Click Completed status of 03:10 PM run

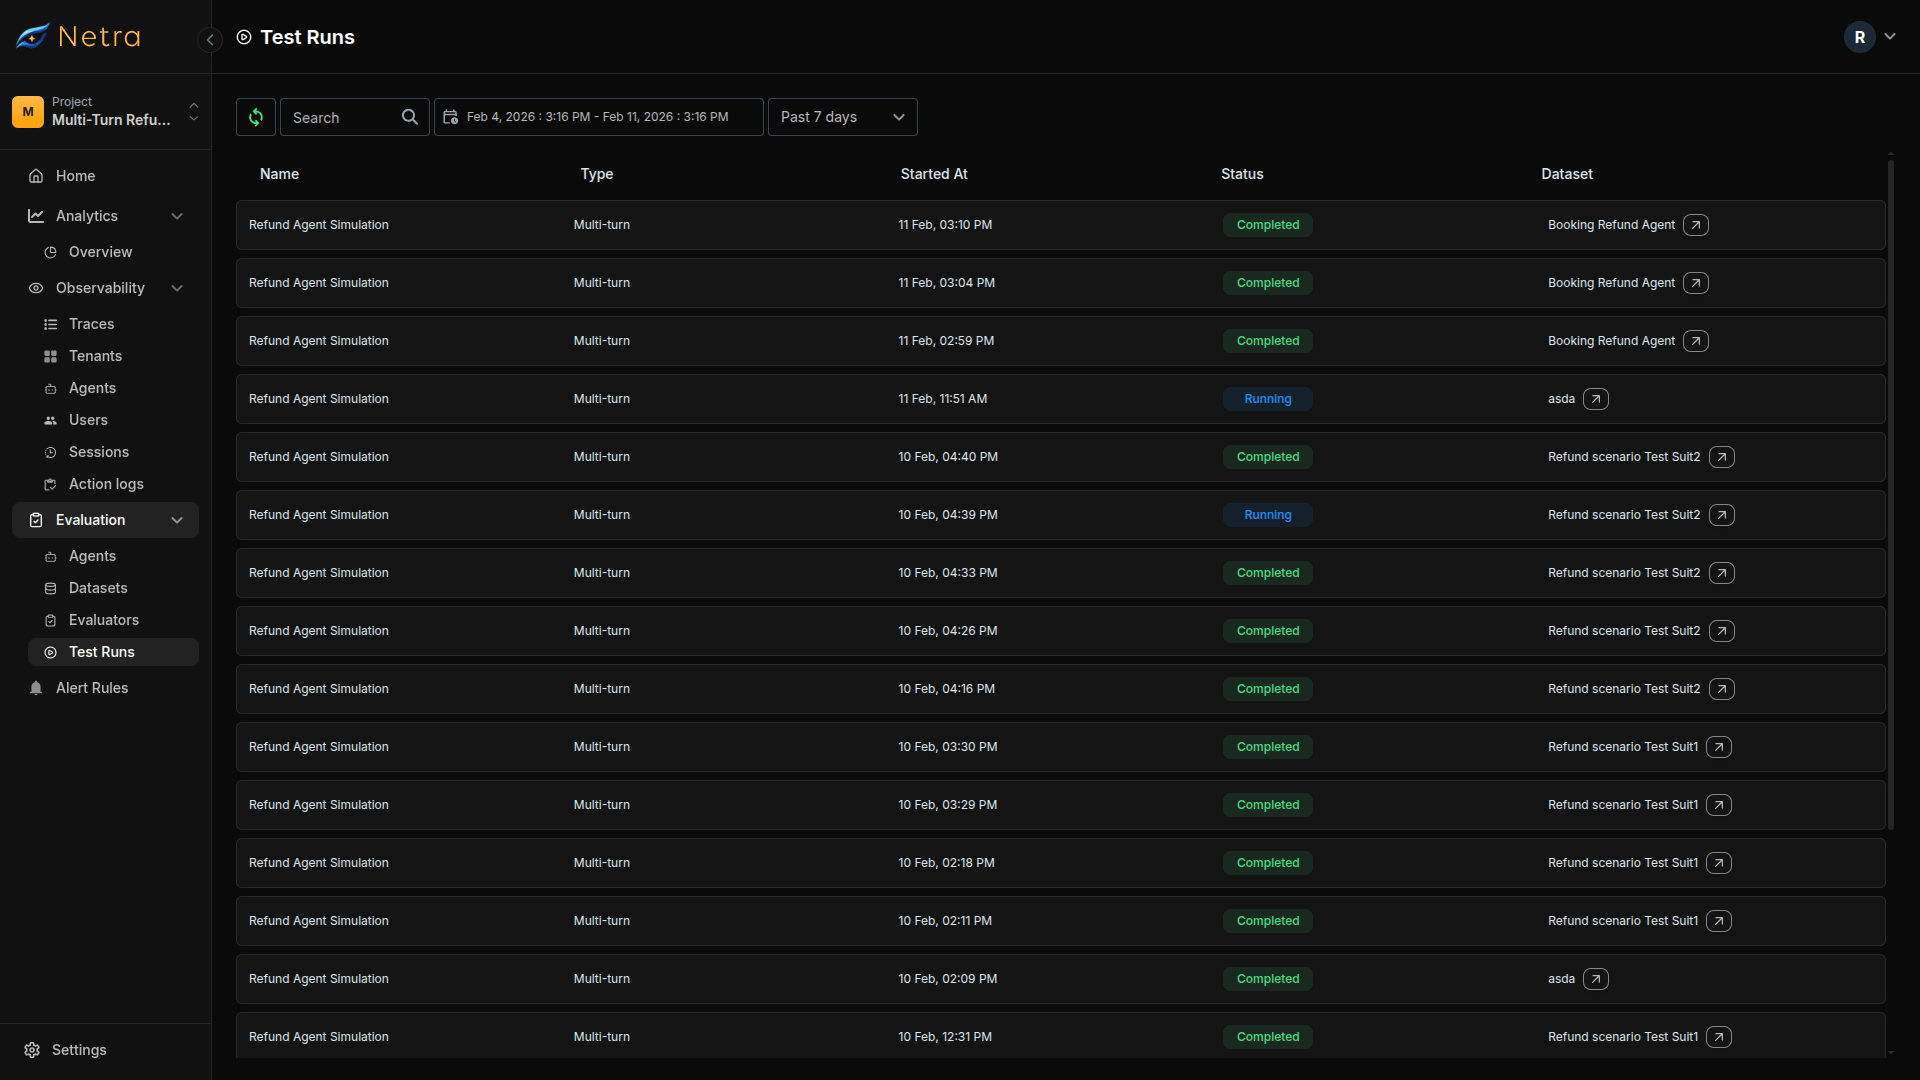(x=1268, y=225)
